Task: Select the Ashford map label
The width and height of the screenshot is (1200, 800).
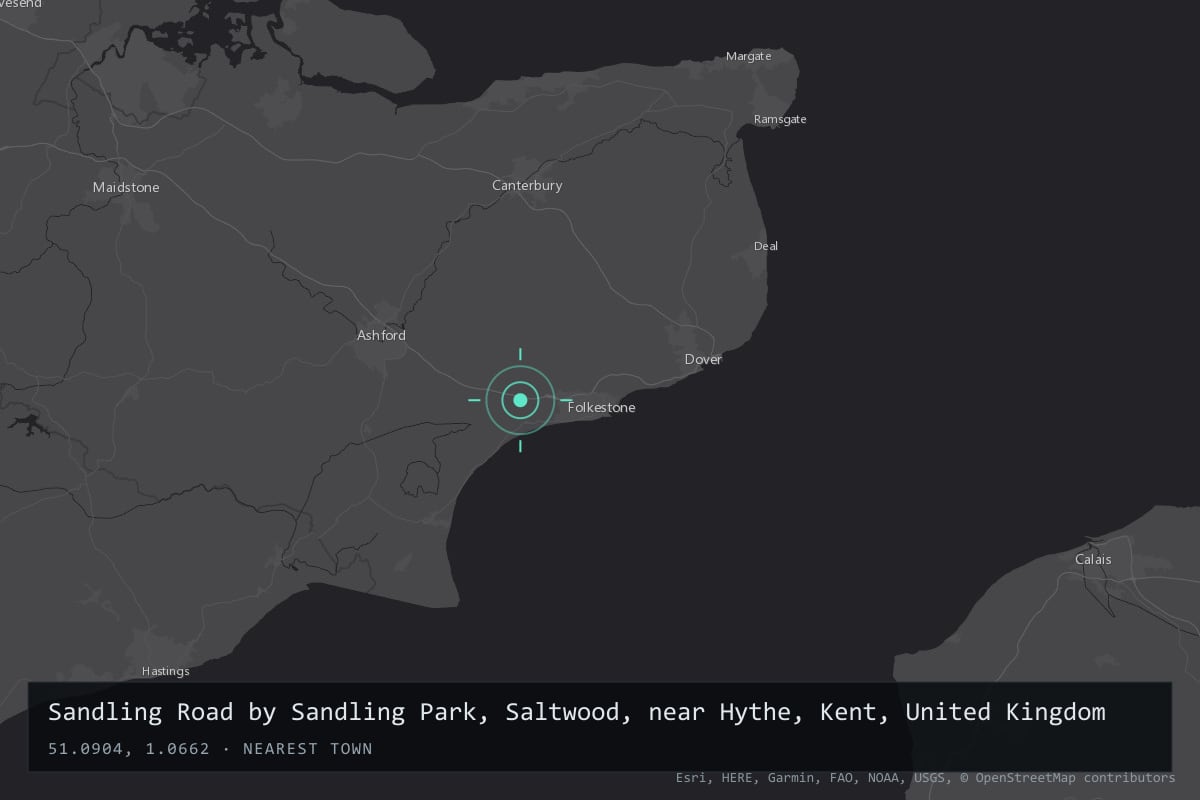Action: (x=381, y=335)
